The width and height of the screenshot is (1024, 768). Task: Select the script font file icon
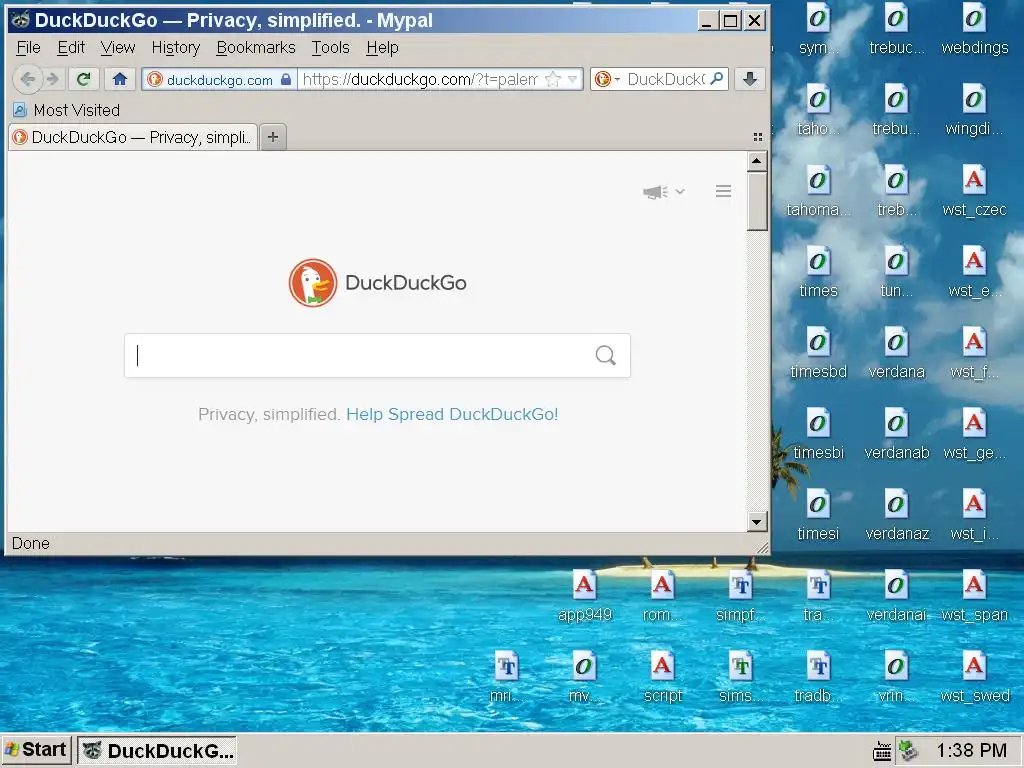tap(662, 678)
